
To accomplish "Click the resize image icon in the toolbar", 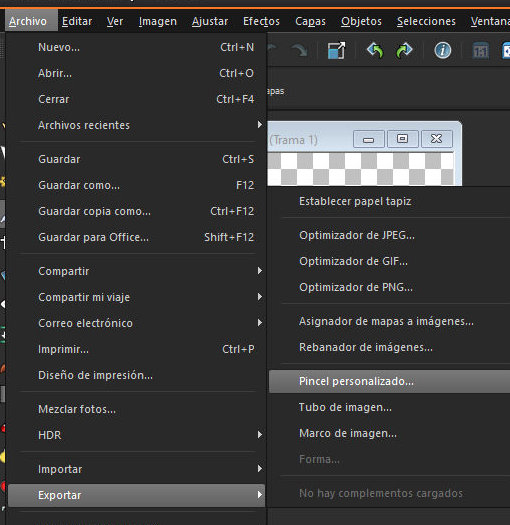I will coord(336,51).
